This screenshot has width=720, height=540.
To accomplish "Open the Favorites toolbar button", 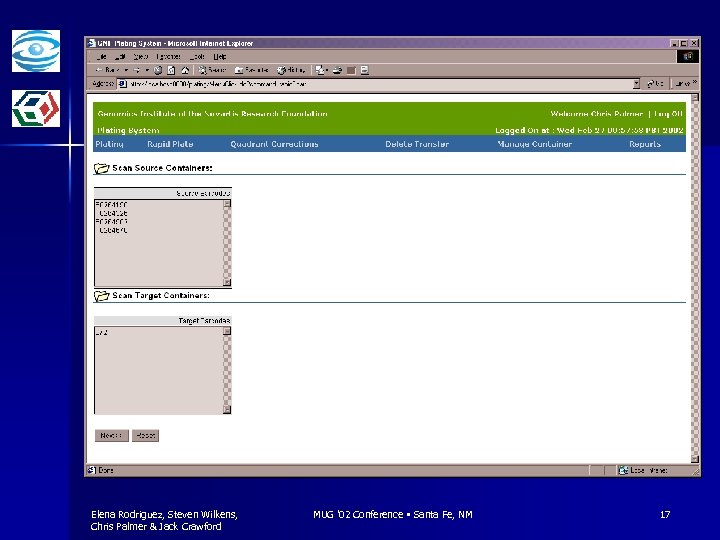I will pos(251,70).
